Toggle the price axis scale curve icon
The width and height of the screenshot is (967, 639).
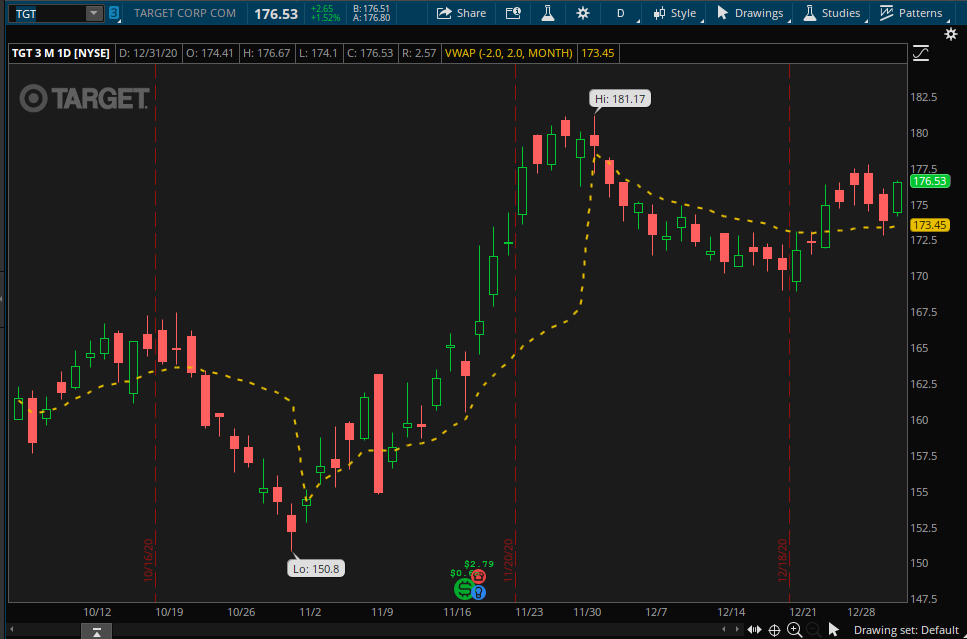[921, 53]
